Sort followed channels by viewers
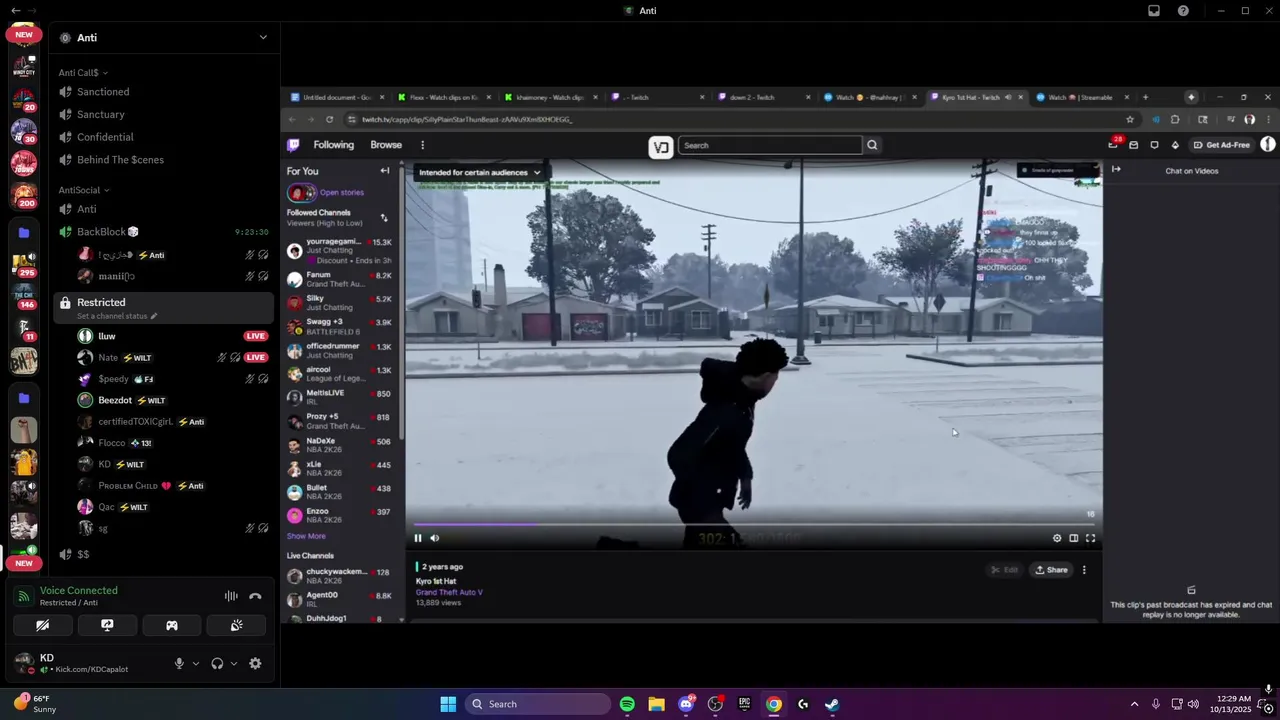 tap(383, 217)
